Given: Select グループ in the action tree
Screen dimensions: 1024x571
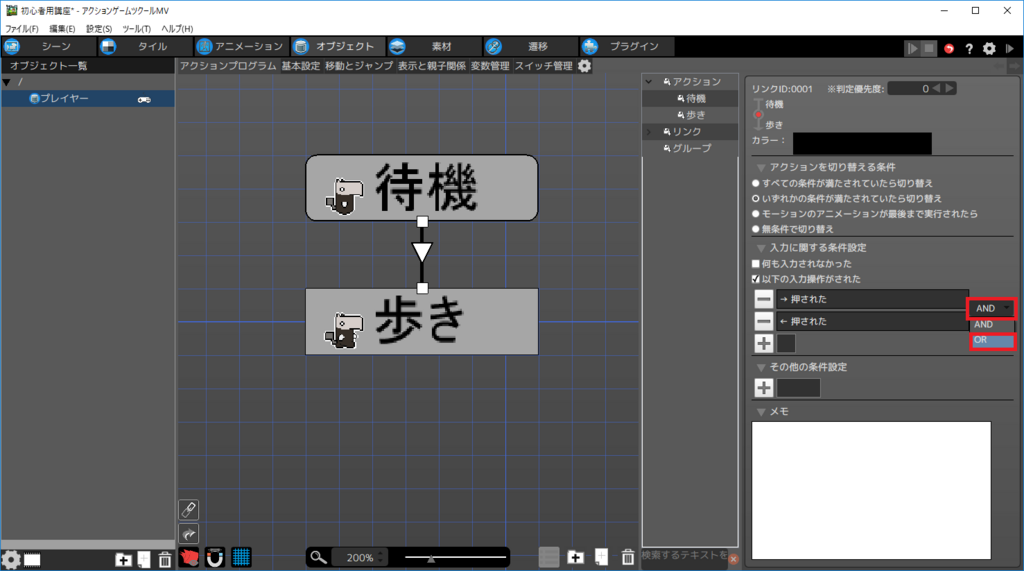Looking at the screenshot, I should click(690, 148).
